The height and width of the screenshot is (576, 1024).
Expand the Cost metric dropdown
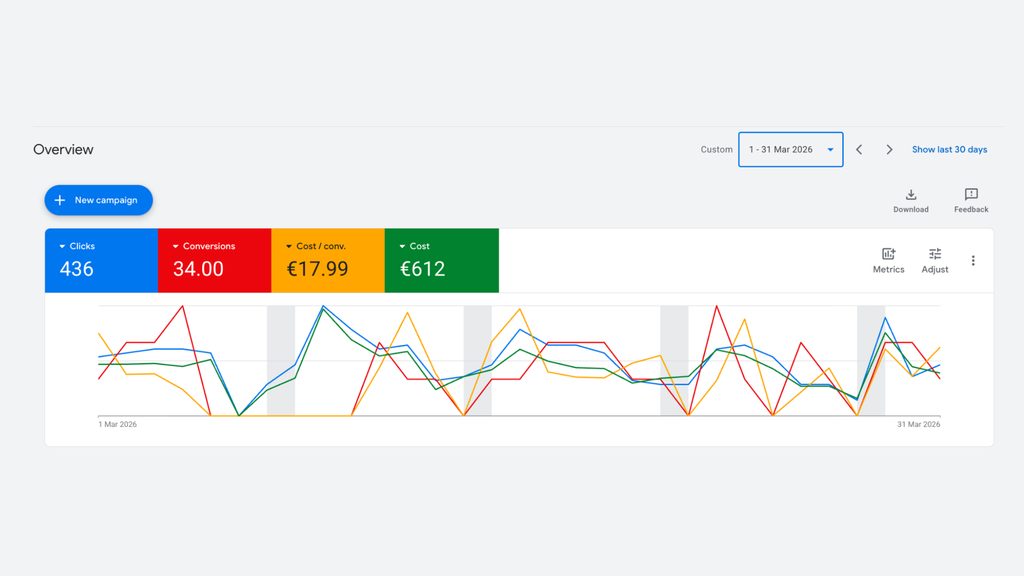[x=414, y=246]
